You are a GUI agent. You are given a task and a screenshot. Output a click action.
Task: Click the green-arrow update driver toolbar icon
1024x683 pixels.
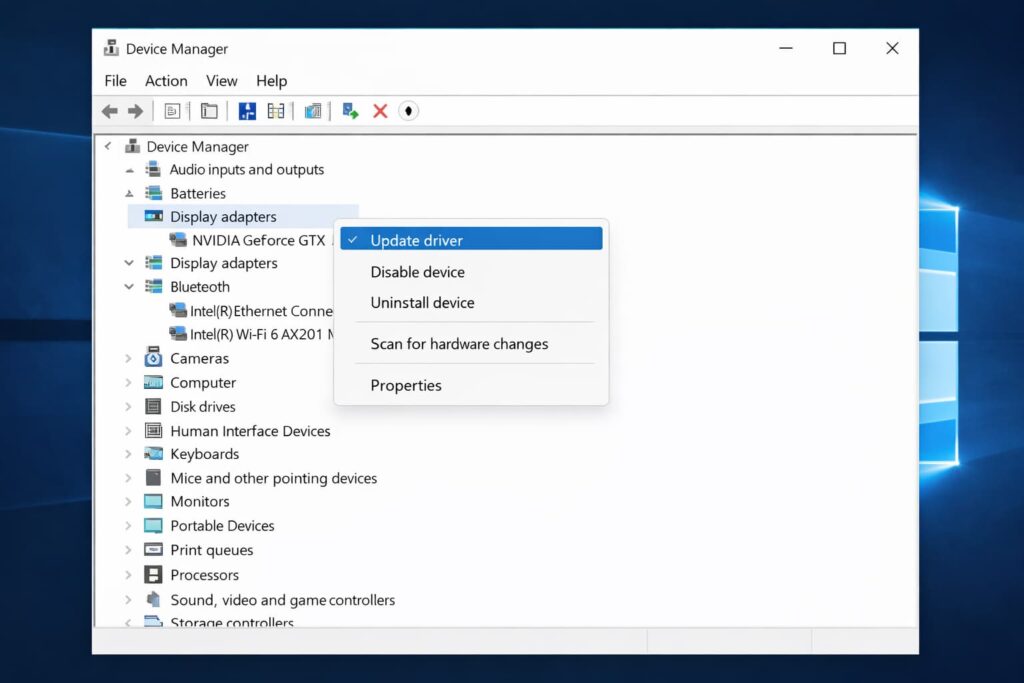tap(350, 111)
